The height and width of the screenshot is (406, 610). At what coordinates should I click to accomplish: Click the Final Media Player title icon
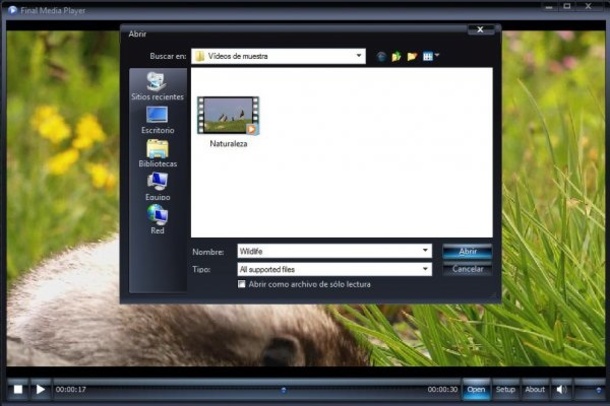click(12, 10)
